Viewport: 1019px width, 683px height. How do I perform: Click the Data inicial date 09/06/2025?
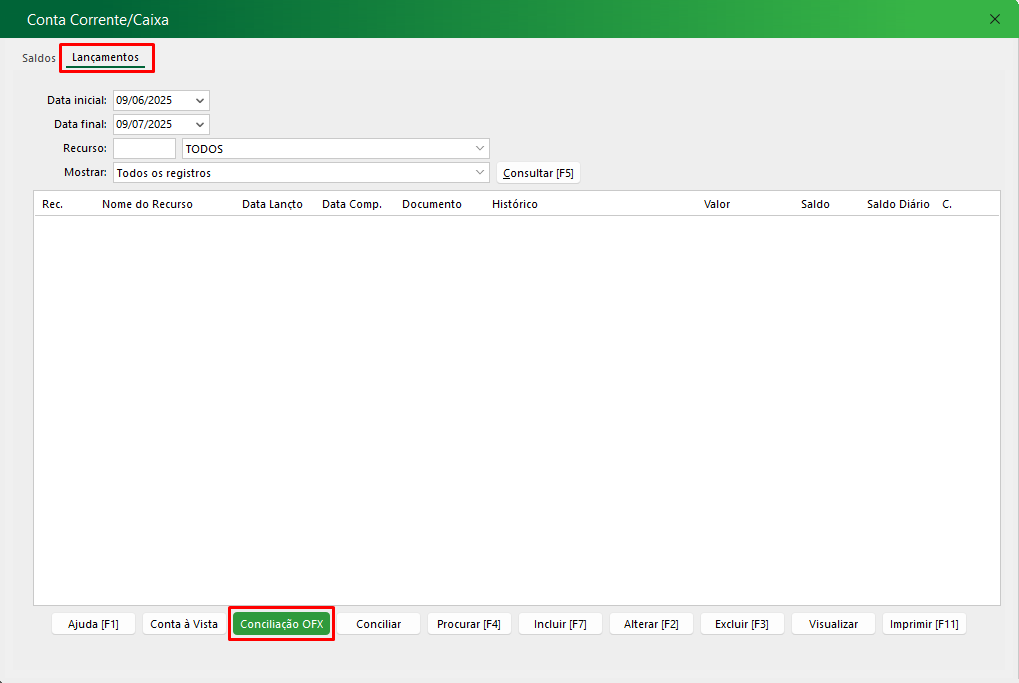[x=144, y=100]
